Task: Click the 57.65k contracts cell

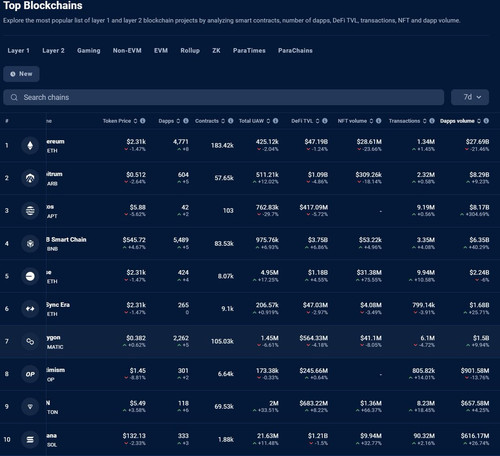Action: (224, 178)
